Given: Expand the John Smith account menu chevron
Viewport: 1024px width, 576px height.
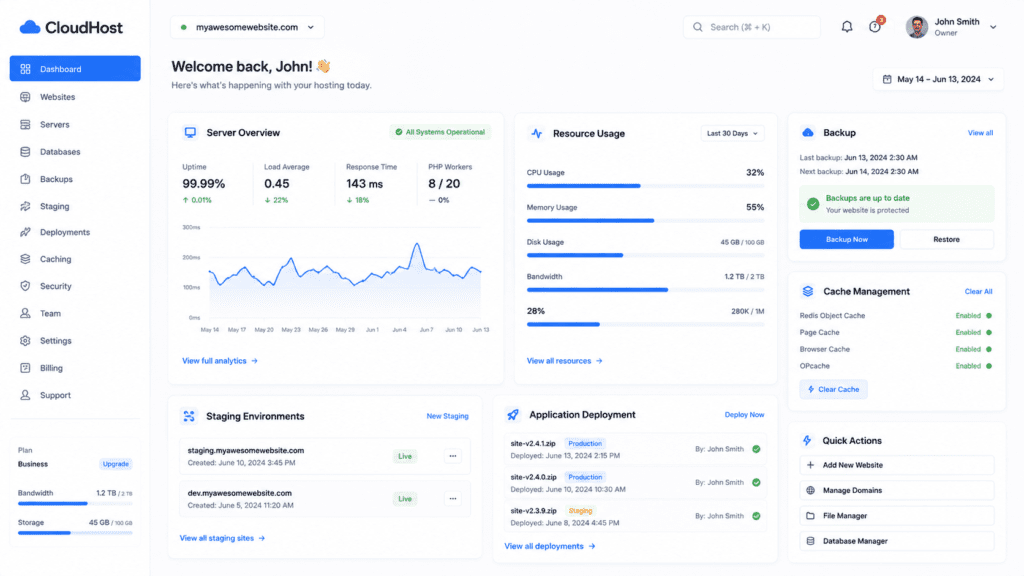Looking at the screenshot, I should 993,27.
